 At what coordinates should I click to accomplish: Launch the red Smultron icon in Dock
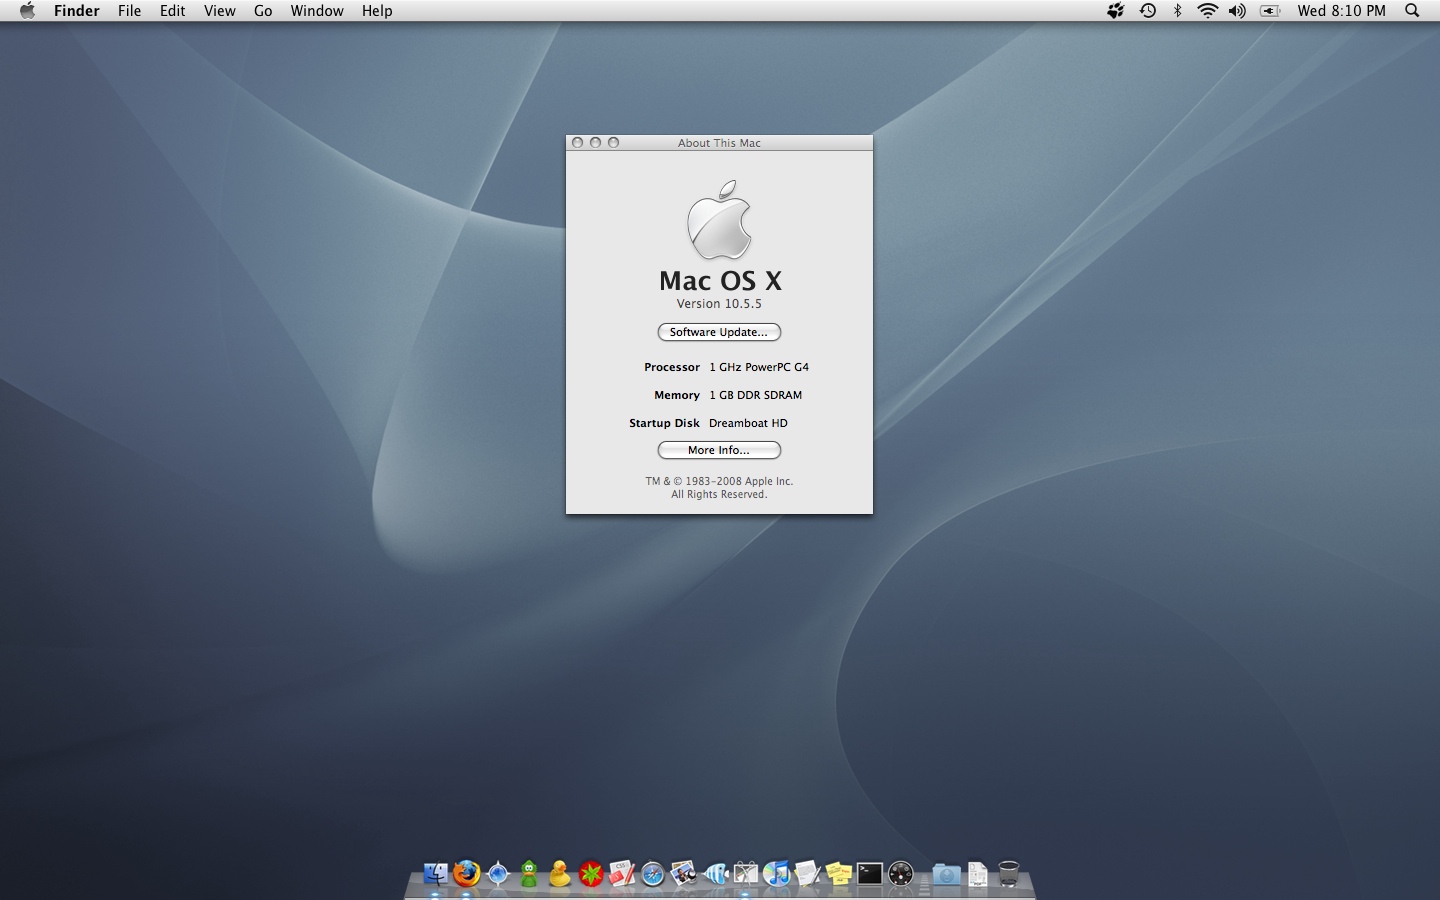click(x=591, y=874)
